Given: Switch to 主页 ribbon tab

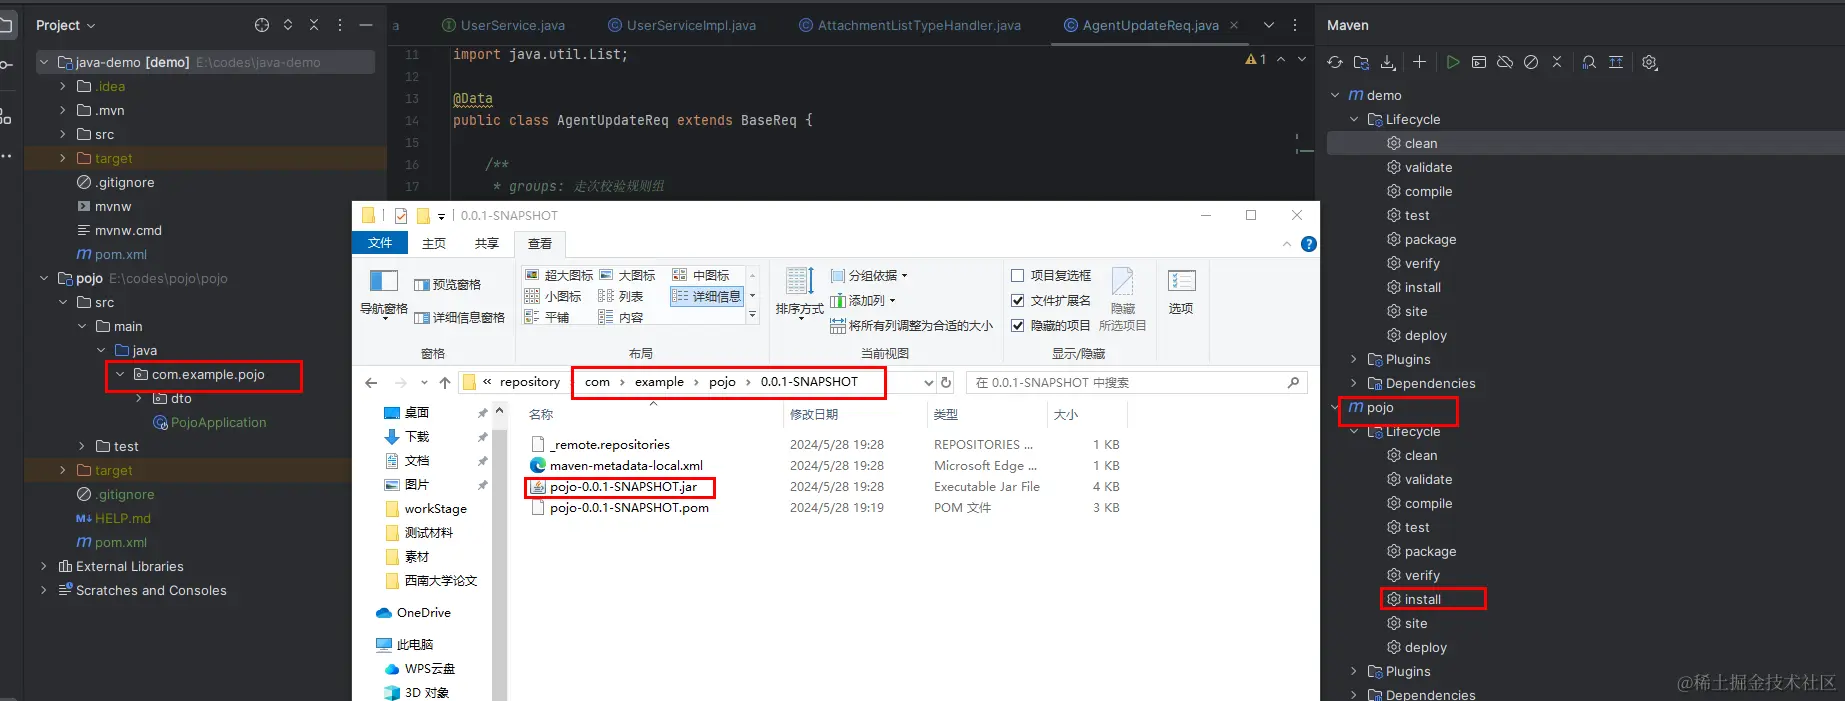Looking at the screenshot, I should pos(434,243).
